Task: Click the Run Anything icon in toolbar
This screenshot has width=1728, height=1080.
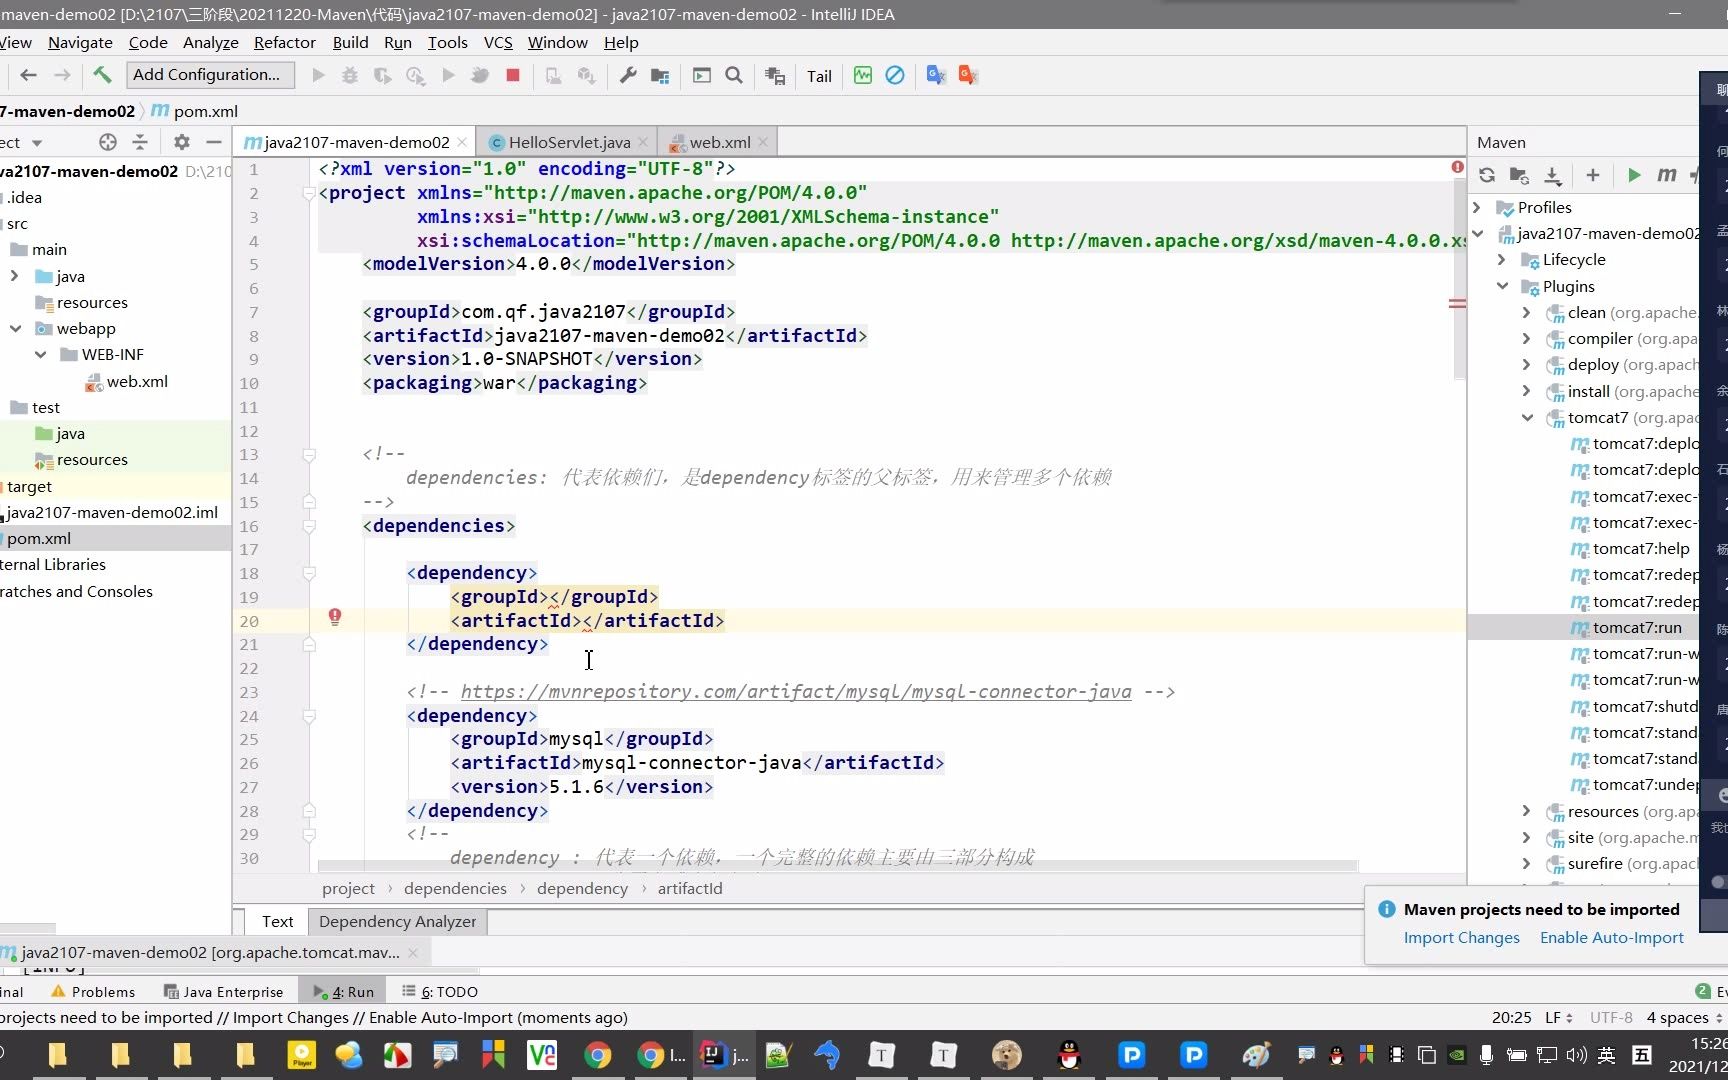Action: [x=702, y=75]
